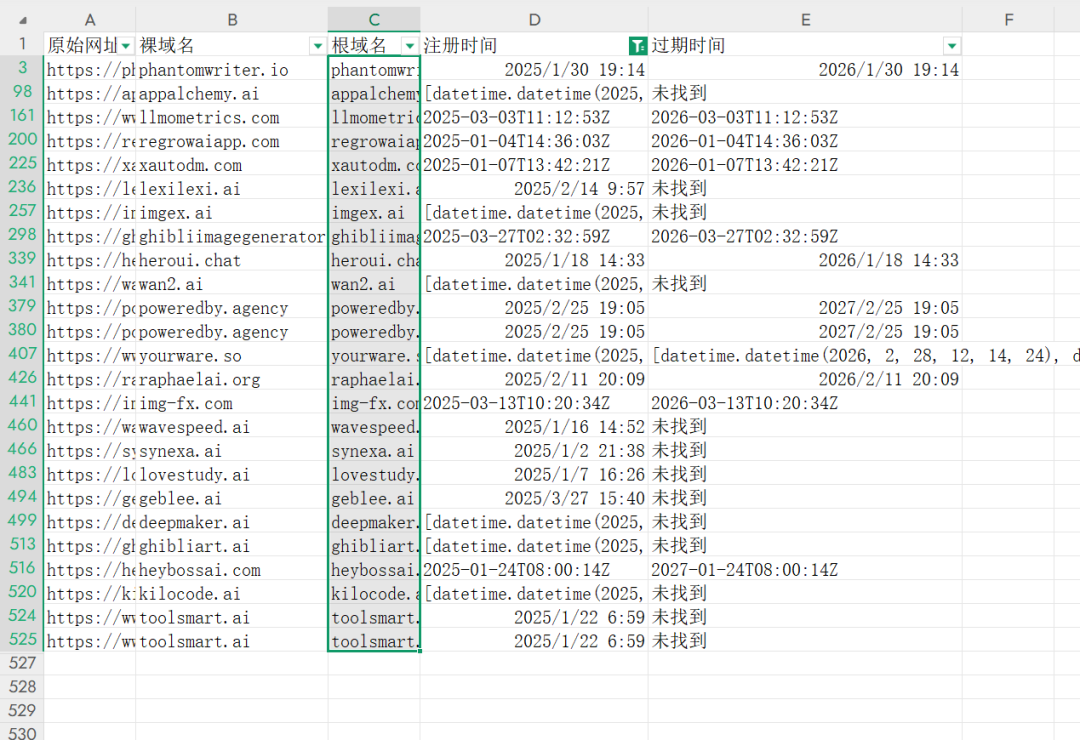This screenshot has height=740, width=1080.
Task: Select cell heroui.chat in column B
Action: [232, 260]
